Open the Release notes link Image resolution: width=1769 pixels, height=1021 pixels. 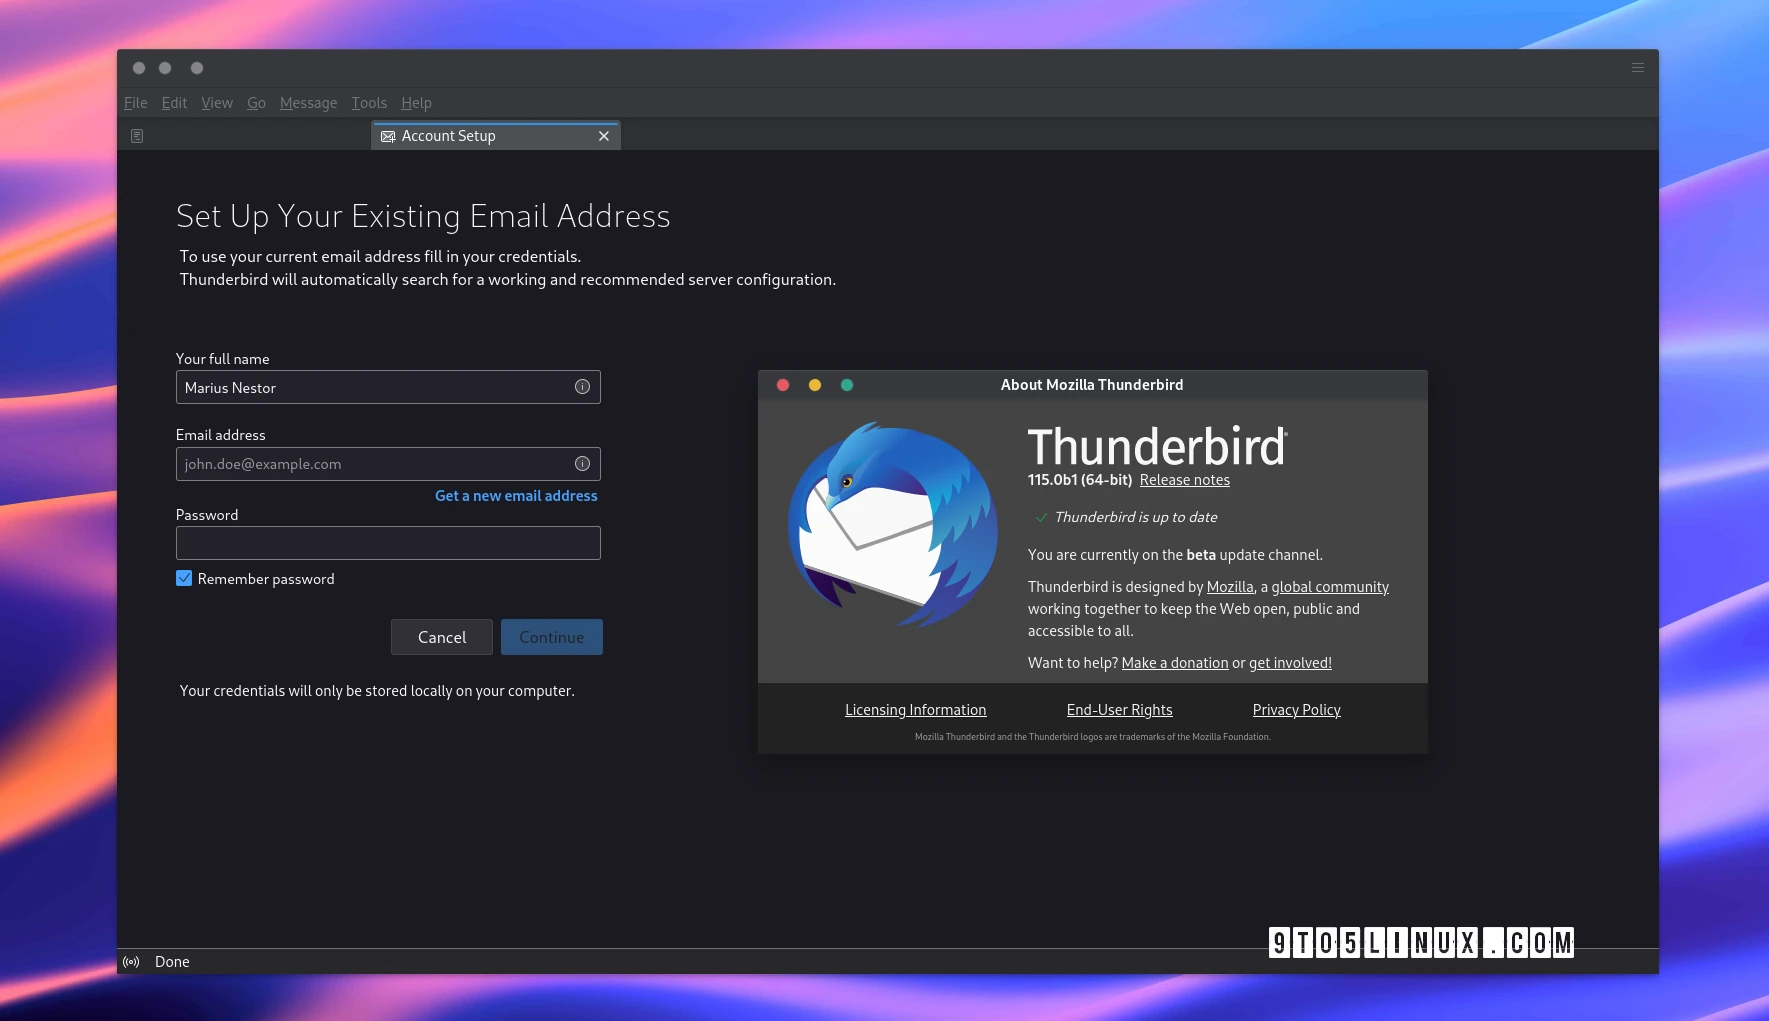point(1184,480)
